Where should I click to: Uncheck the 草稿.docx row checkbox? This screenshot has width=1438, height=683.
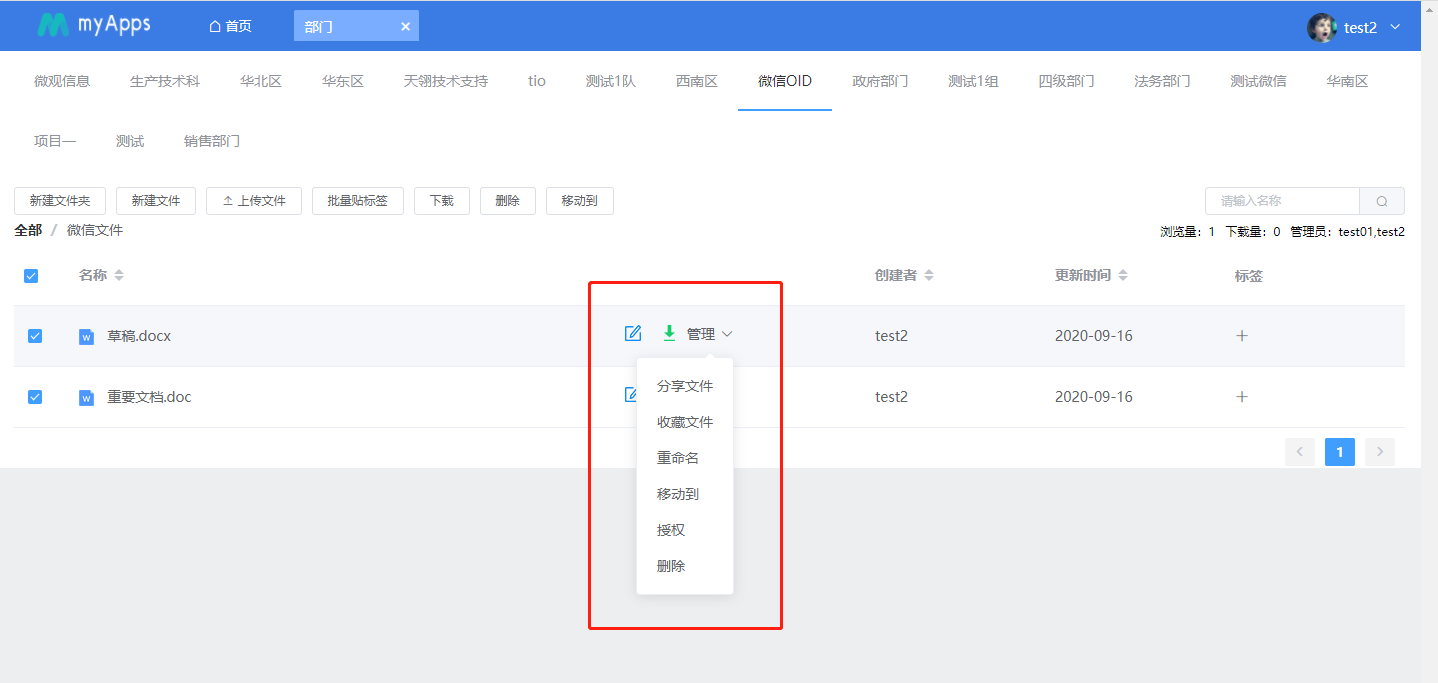click(x=35, y=336)
